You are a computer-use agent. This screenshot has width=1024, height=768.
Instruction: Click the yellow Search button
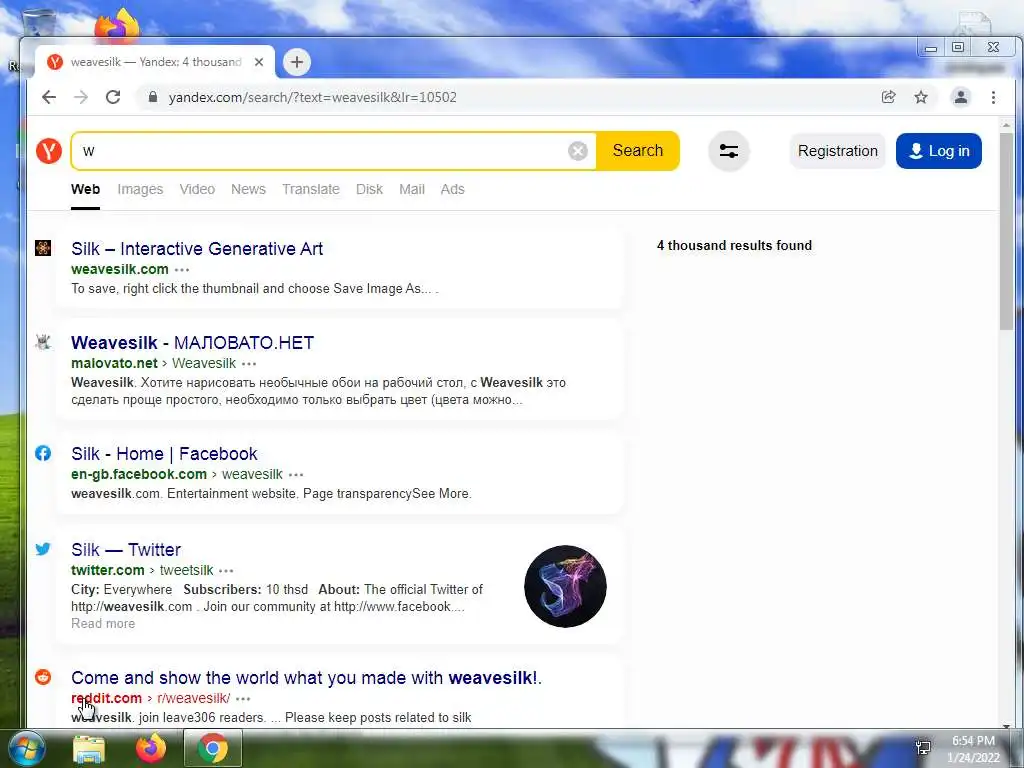pyautogui.click(x=637, y=151)
